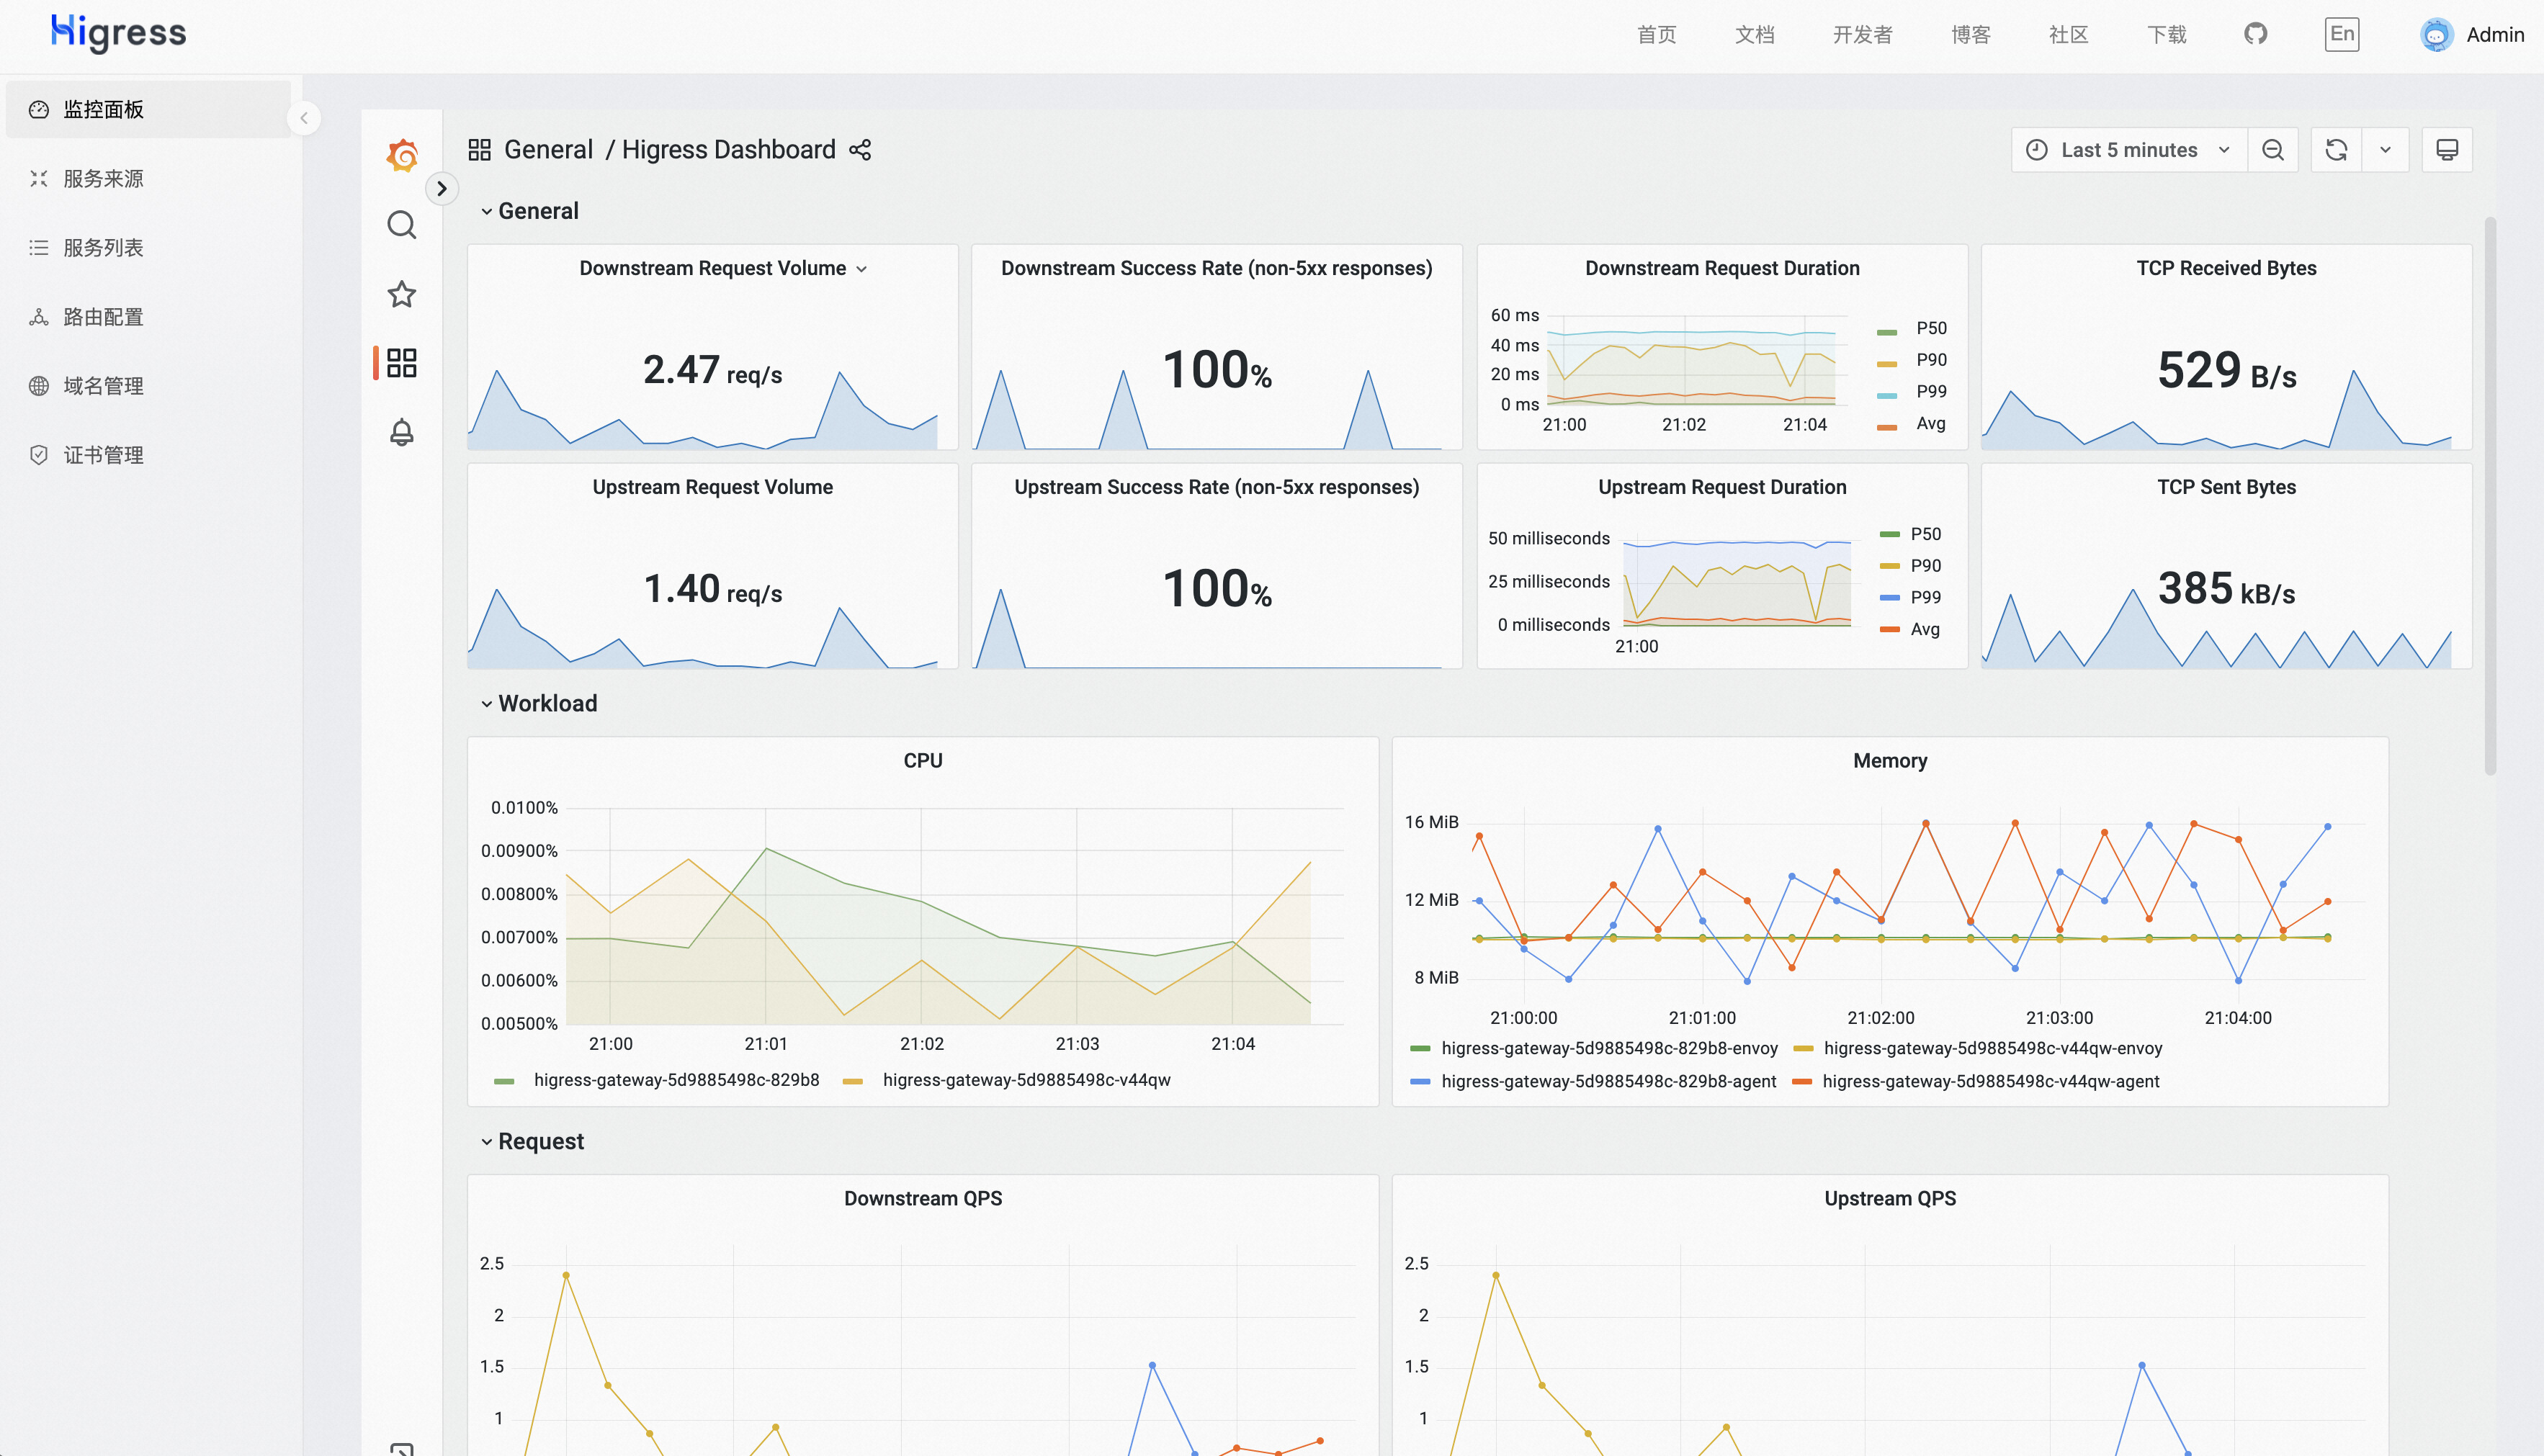Open the alerting bell icon
Viewport: 2544px width, 1456px height.
click(x=401, y=432)
